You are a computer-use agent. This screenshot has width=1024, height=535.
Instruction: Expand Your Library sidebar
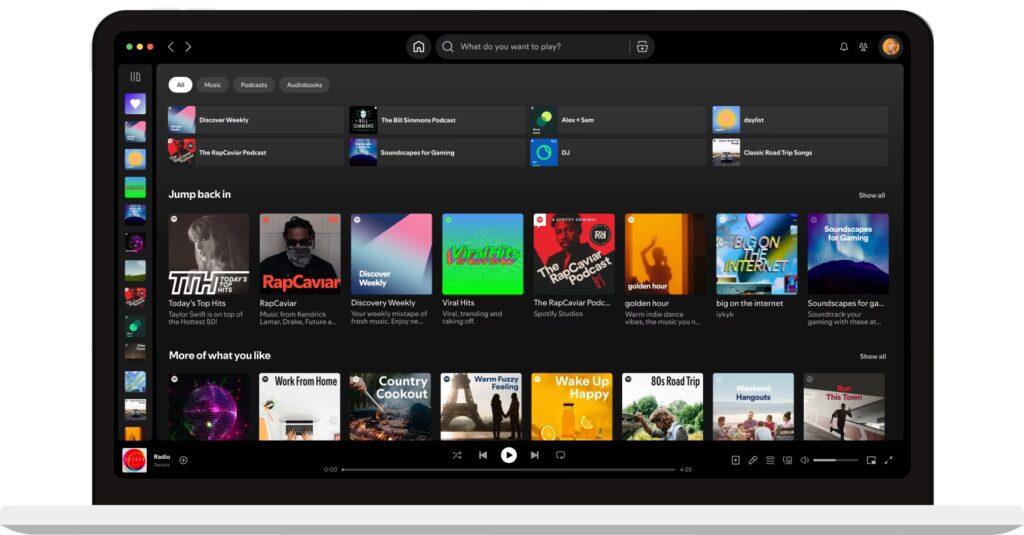[135, 77]
